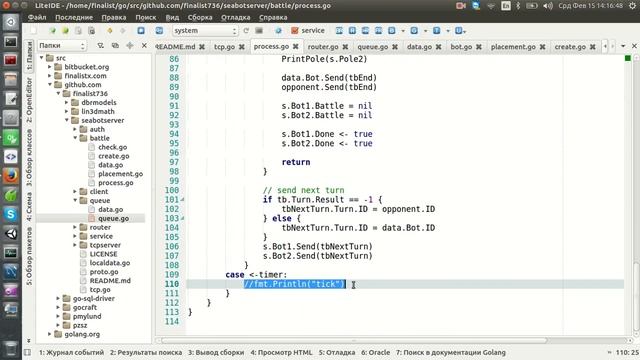The height and width of the screenshot is (360, 640).
Task: Toggle the '3: Обзор классов' side panel
Action: (x=29, y=158)
